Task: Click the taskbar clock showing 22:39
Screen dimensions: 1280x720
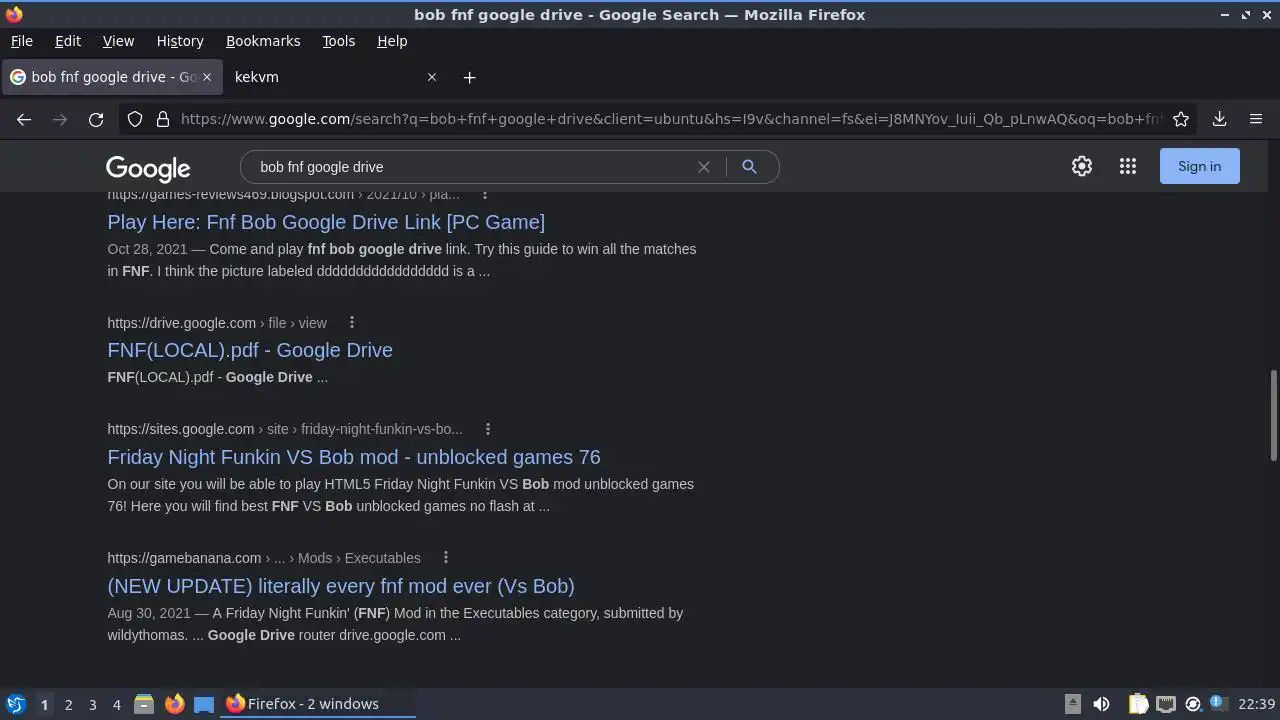Action: (1256, 704)
